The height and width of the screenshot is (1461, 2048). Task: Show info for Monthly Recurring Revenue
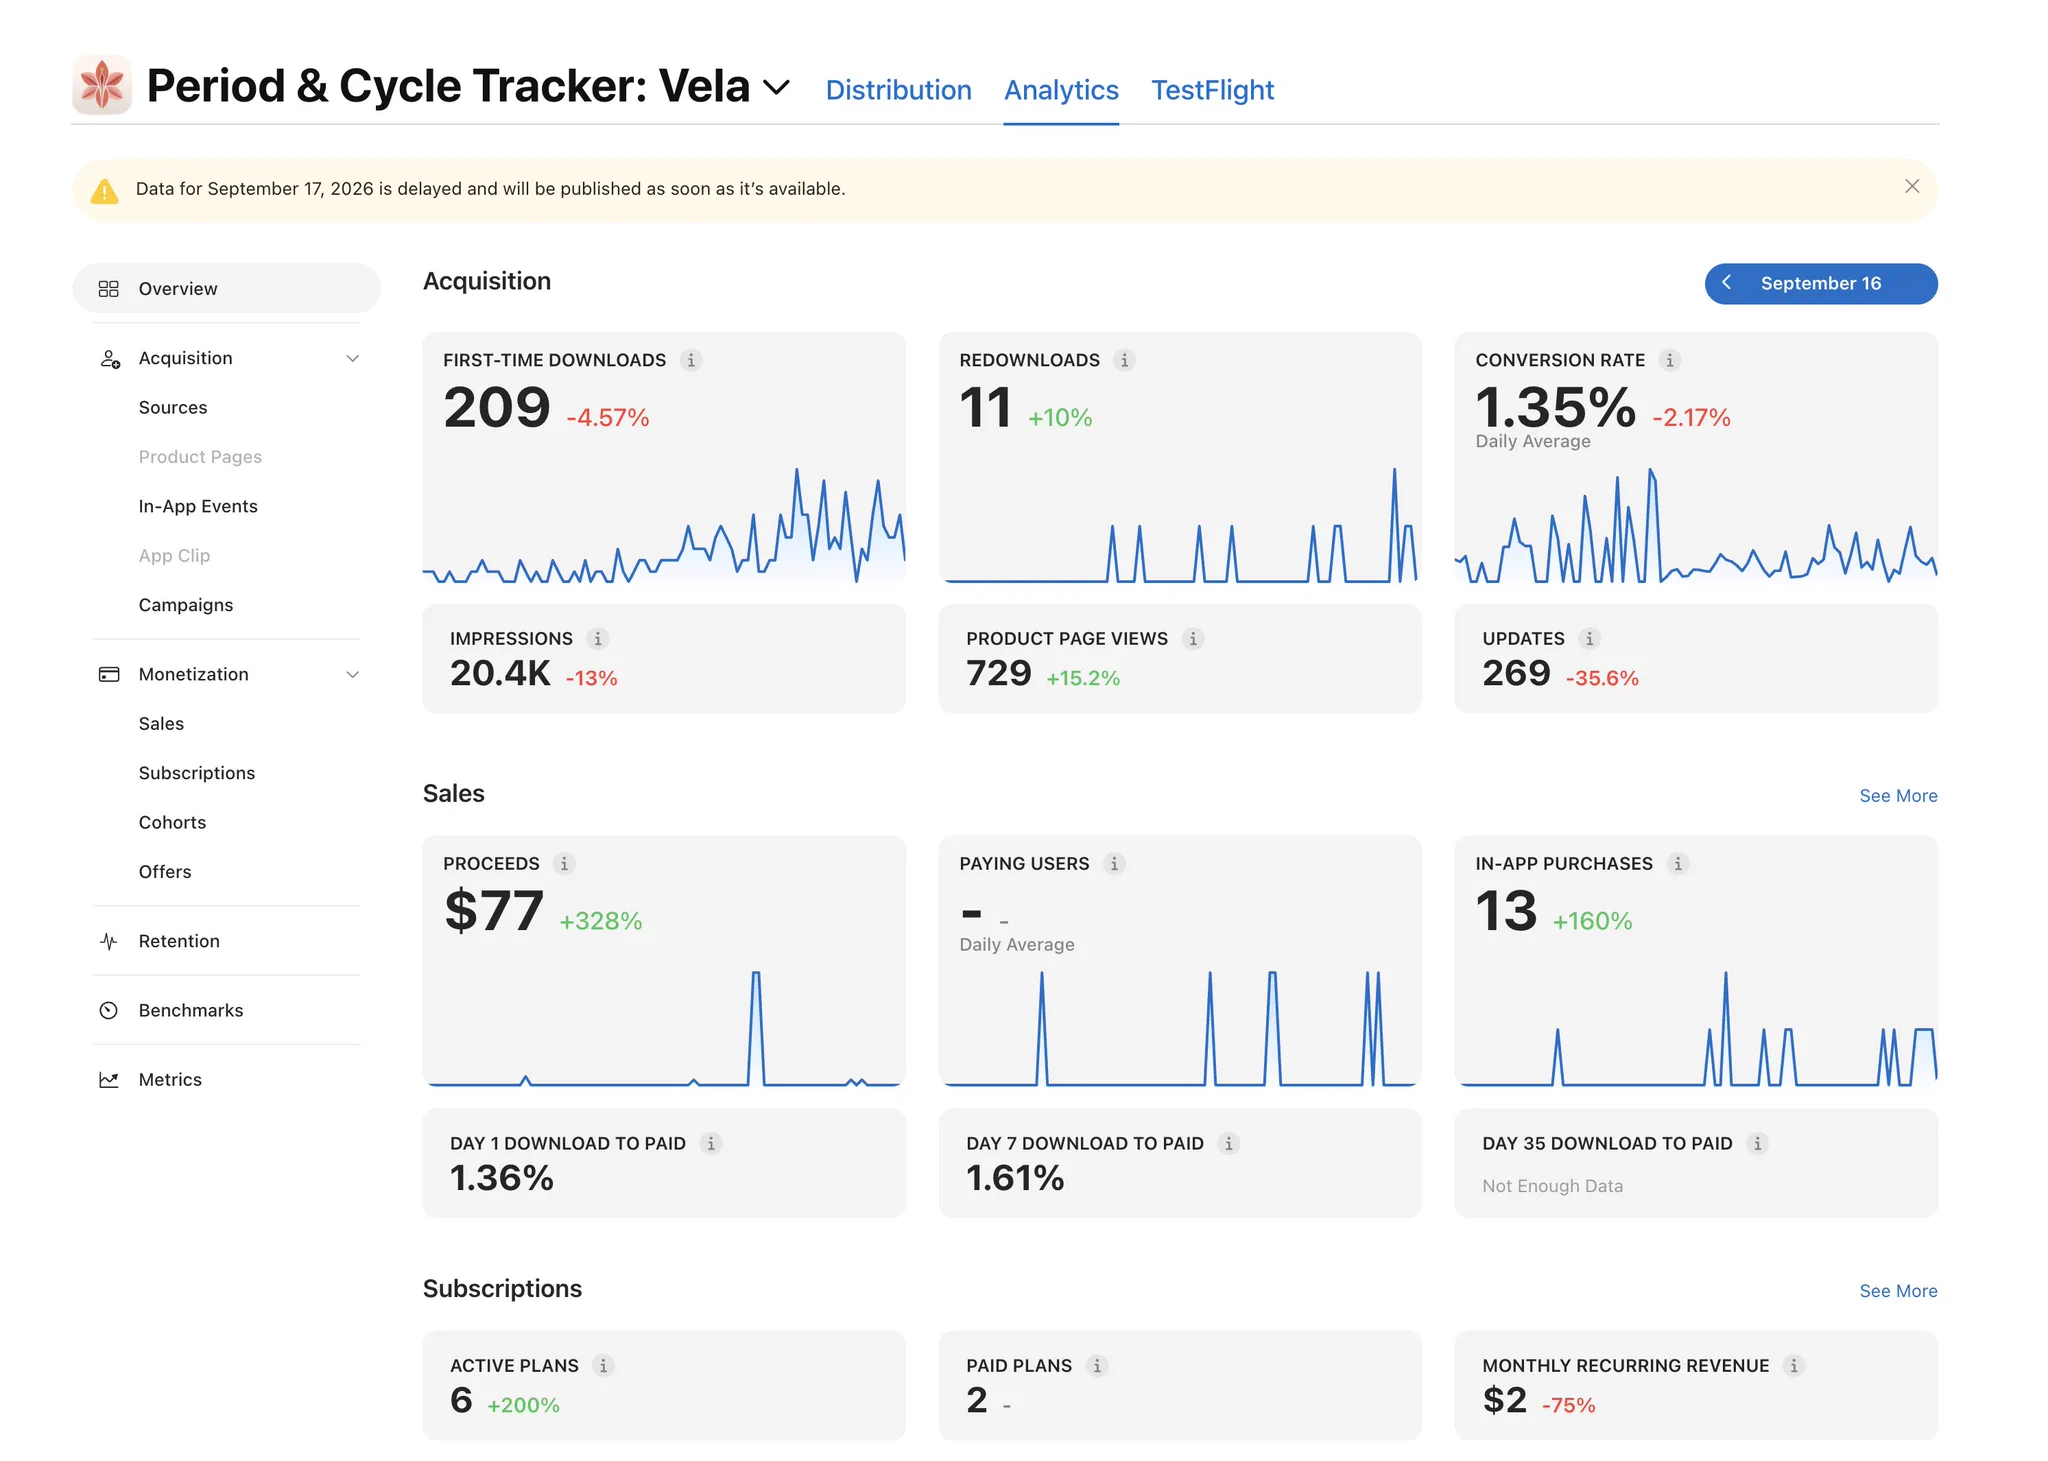click(1794, 1366)
